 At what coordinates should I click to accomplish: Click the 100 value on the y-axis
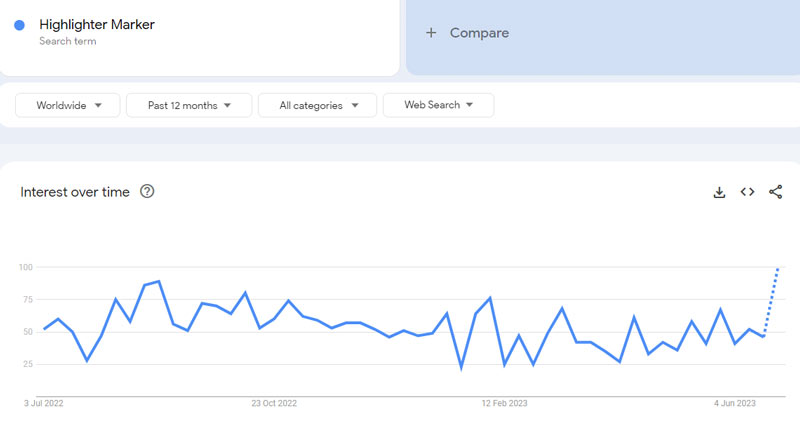25,267
